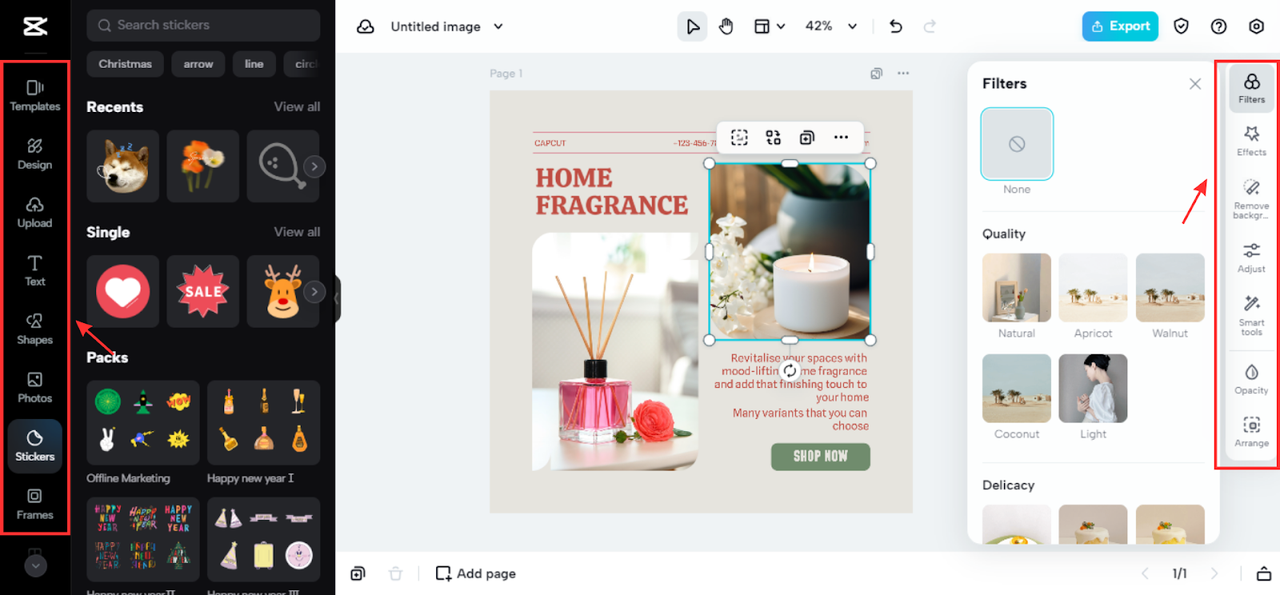The height and width of the screenshot is (595, 1280).
Task: Click the SHOP NOW button on canvas
Action: [820, 456]
